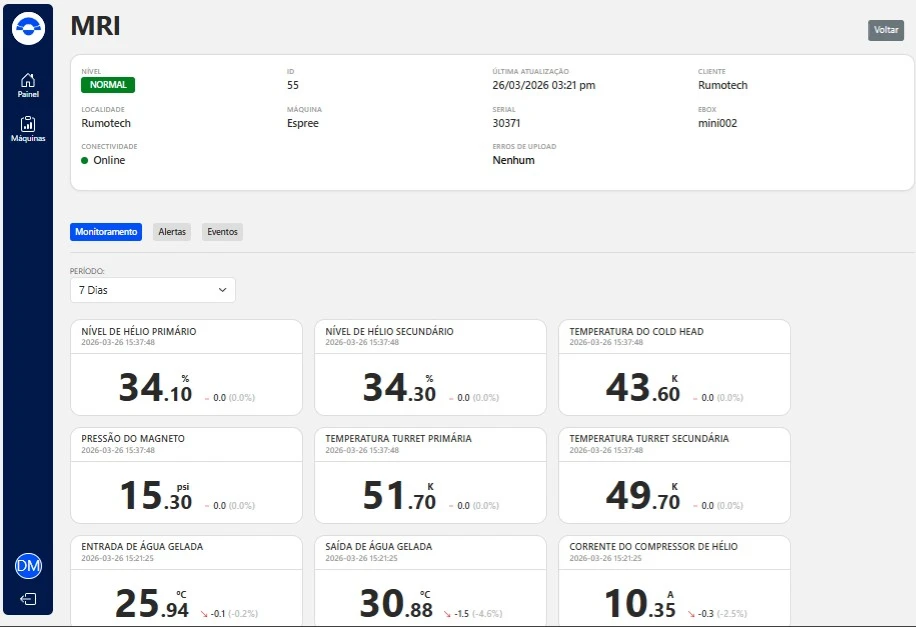The image size is (916, 627).
Task: Click the green Online status indicator
Action: point(85,160)
